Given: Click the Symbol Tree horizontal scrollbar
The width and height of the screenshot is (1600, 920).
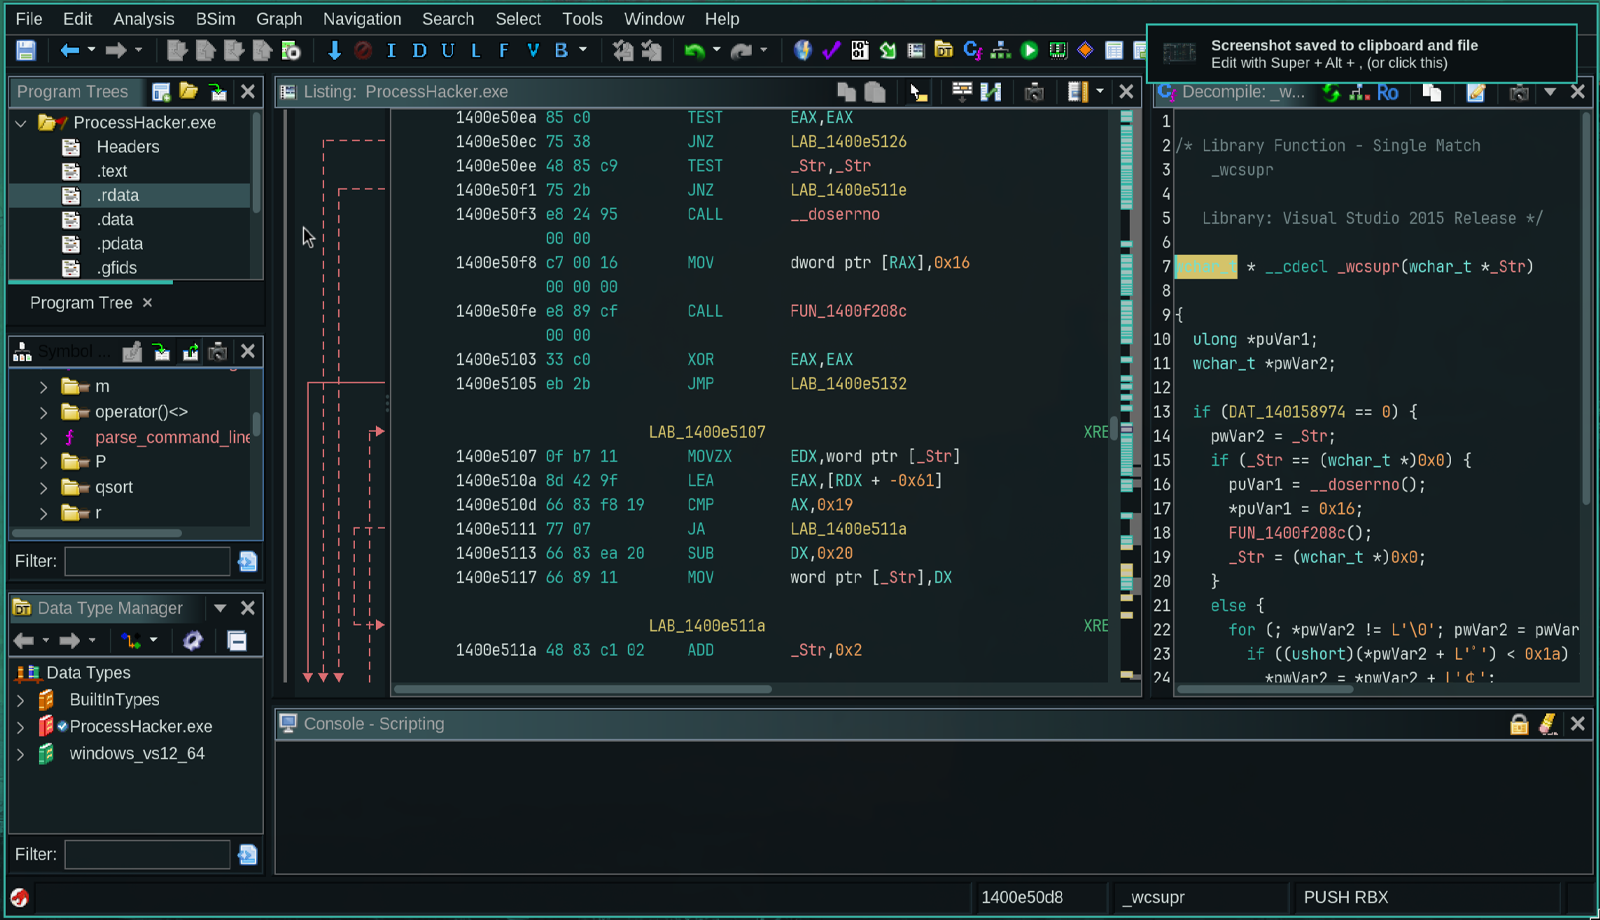Looking at the screenshot, I should [x=97, y=533].
